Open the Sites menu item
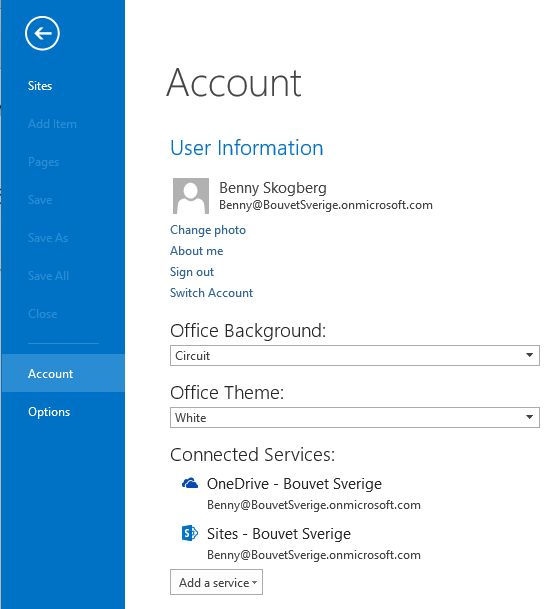The image size is (552, 609). coord(40,86)
